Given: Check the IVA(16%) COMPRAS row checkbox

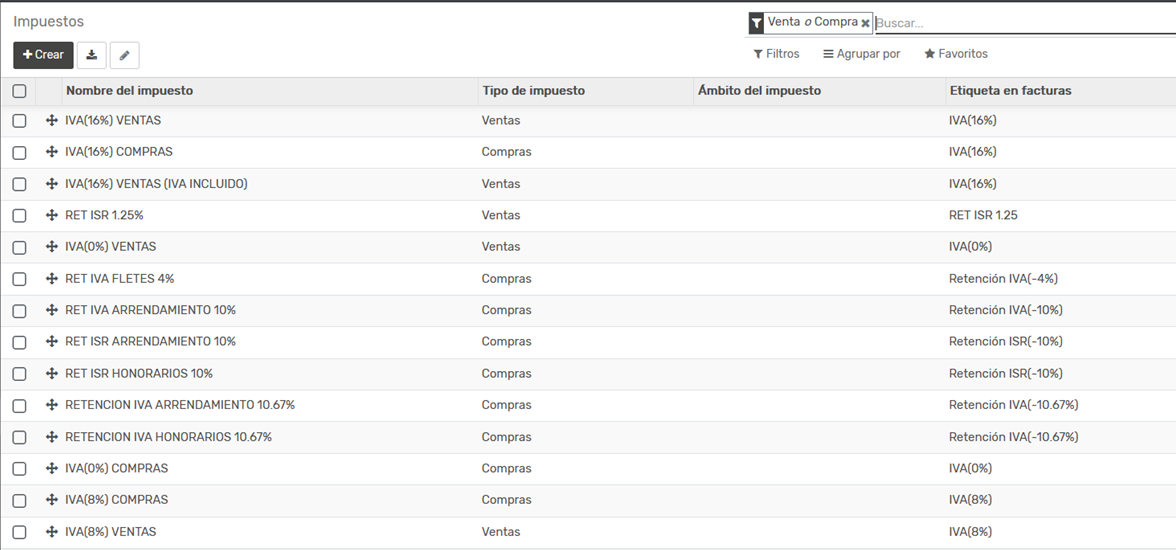Looking at the screenshot, I should pyautogui.click(x=19, y=153).
